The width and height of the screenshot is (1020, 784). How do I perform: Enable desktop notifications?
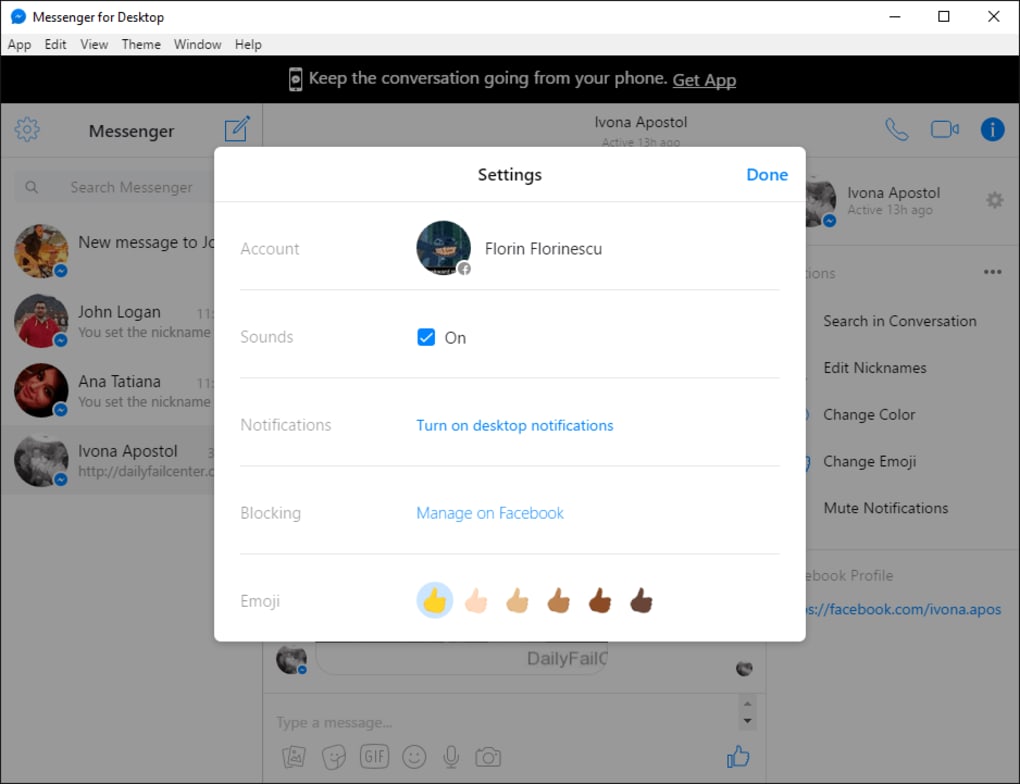(514, 425)
